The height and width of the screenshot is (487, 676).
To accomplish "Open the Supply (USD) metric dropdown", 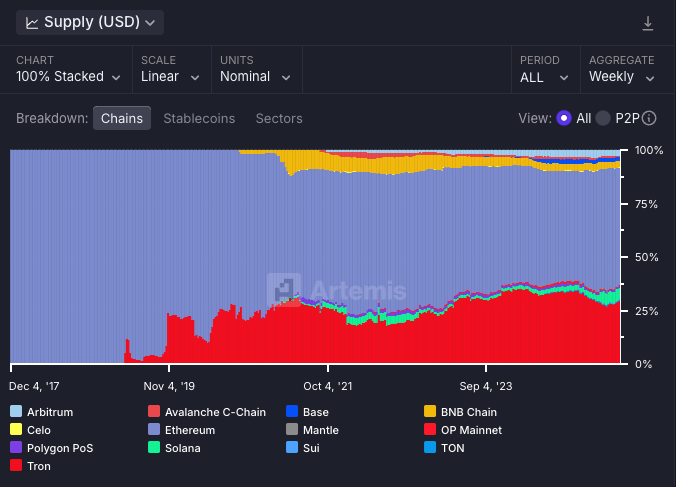I will 90,22.
